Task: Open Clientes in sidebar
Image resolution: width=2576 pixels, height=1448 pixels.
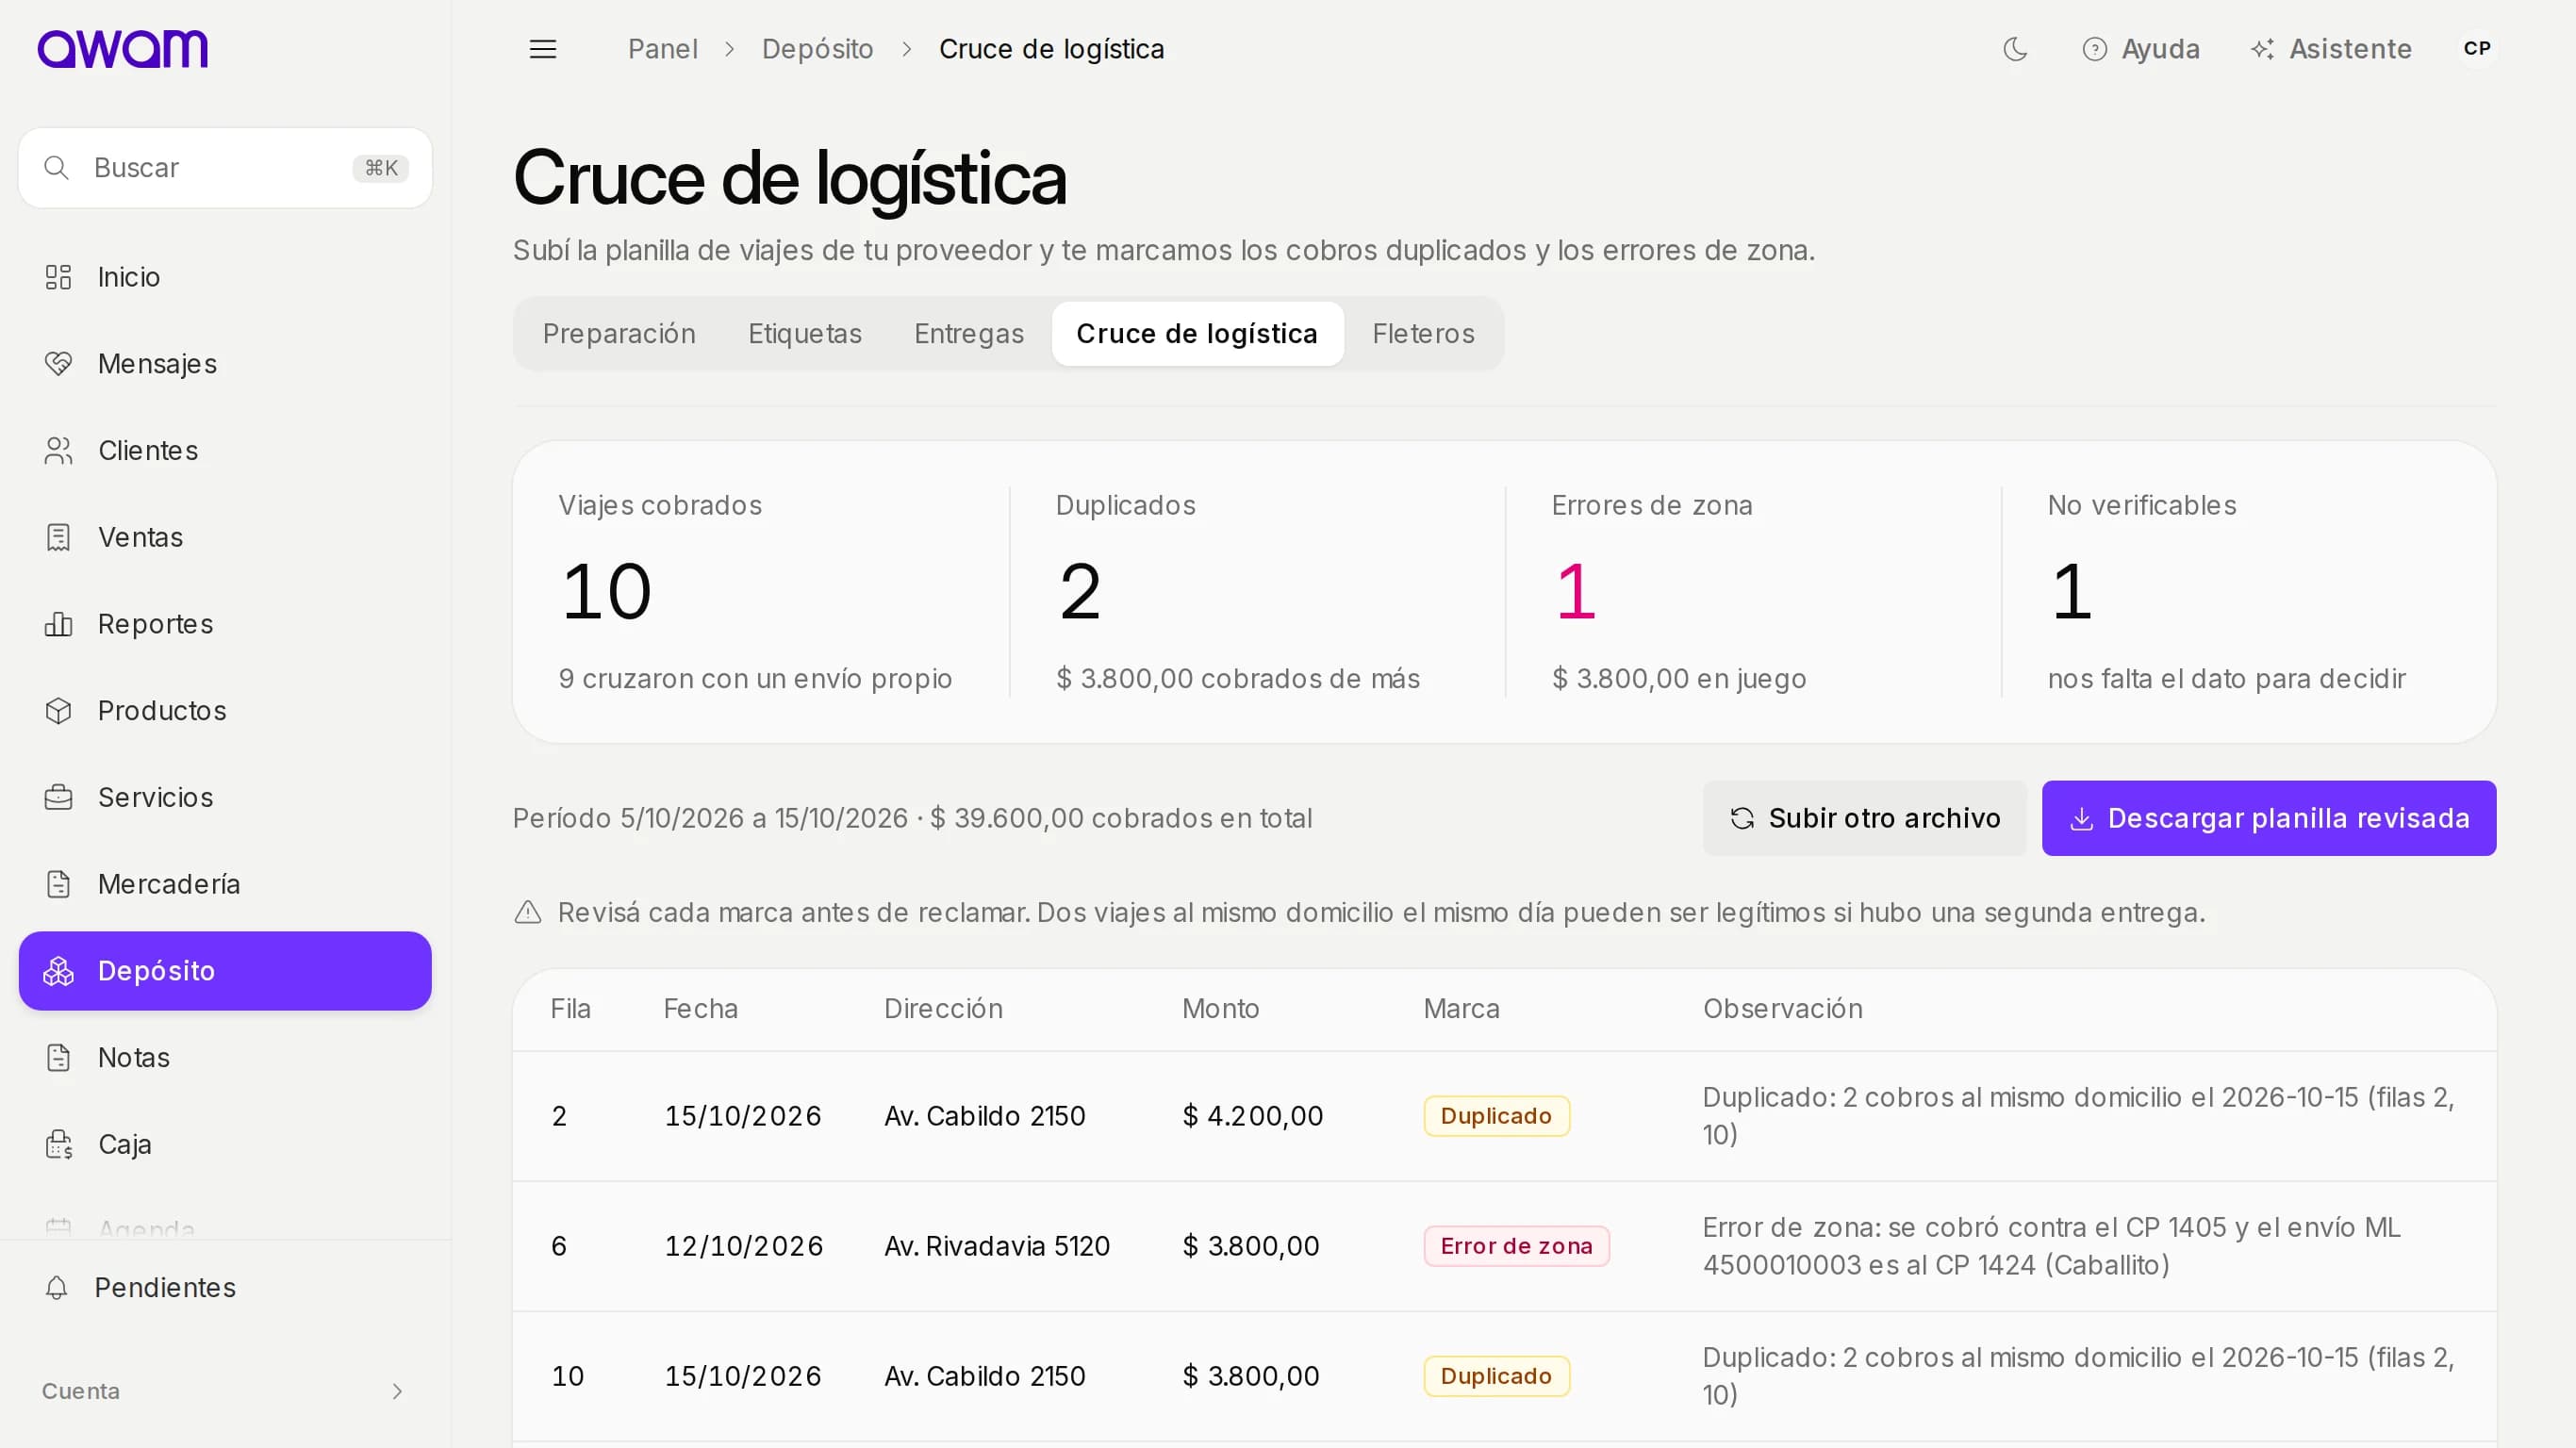Action: tap(225, 451)
